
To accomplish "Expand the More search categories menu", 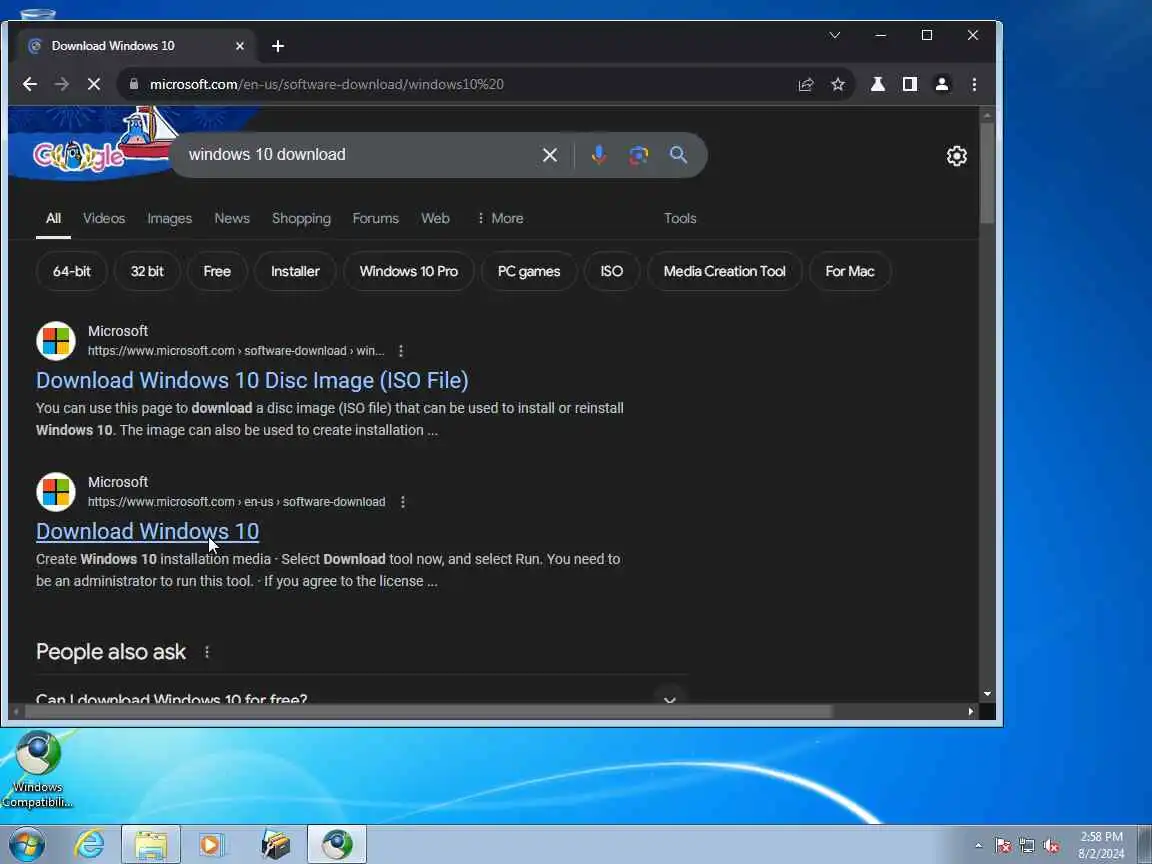I will click(x=500, y=218).
